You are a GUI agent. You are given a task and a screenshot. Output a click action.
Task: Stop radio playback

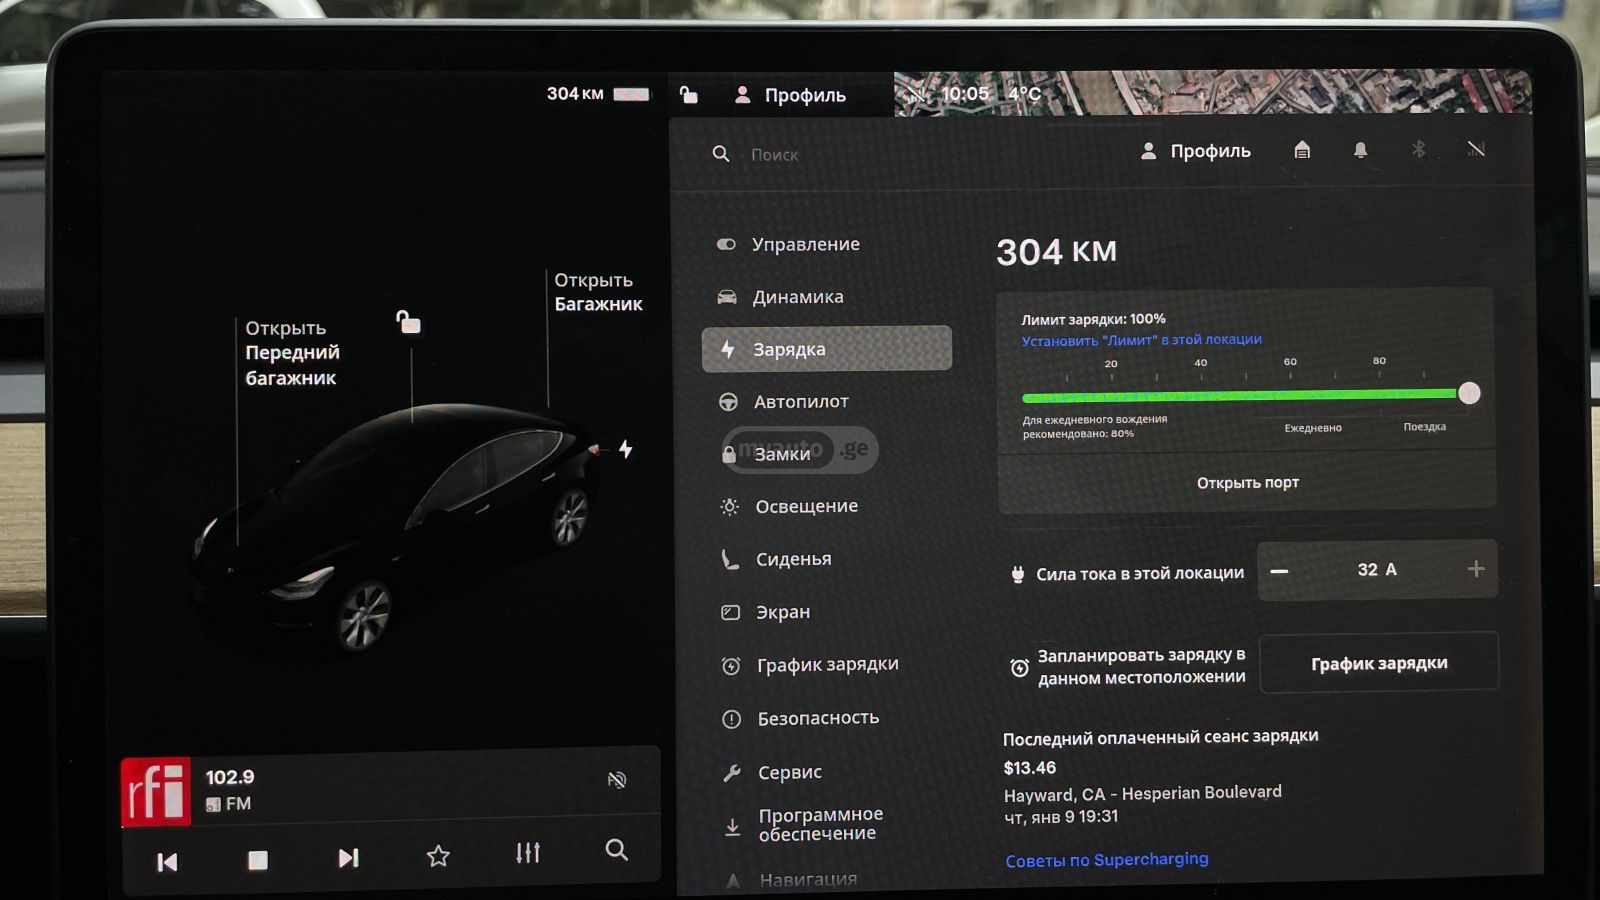(258, 860)
